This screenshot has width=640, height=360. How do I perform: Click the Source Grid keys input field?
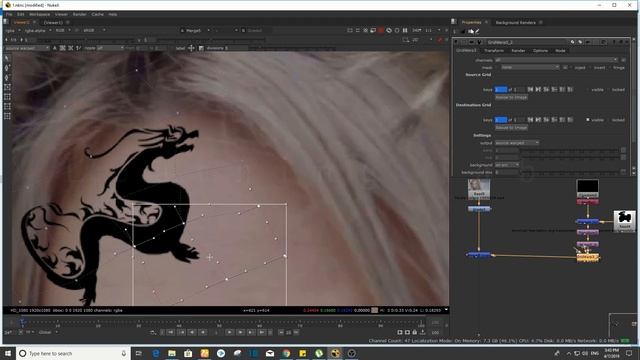tap(501, 89)
